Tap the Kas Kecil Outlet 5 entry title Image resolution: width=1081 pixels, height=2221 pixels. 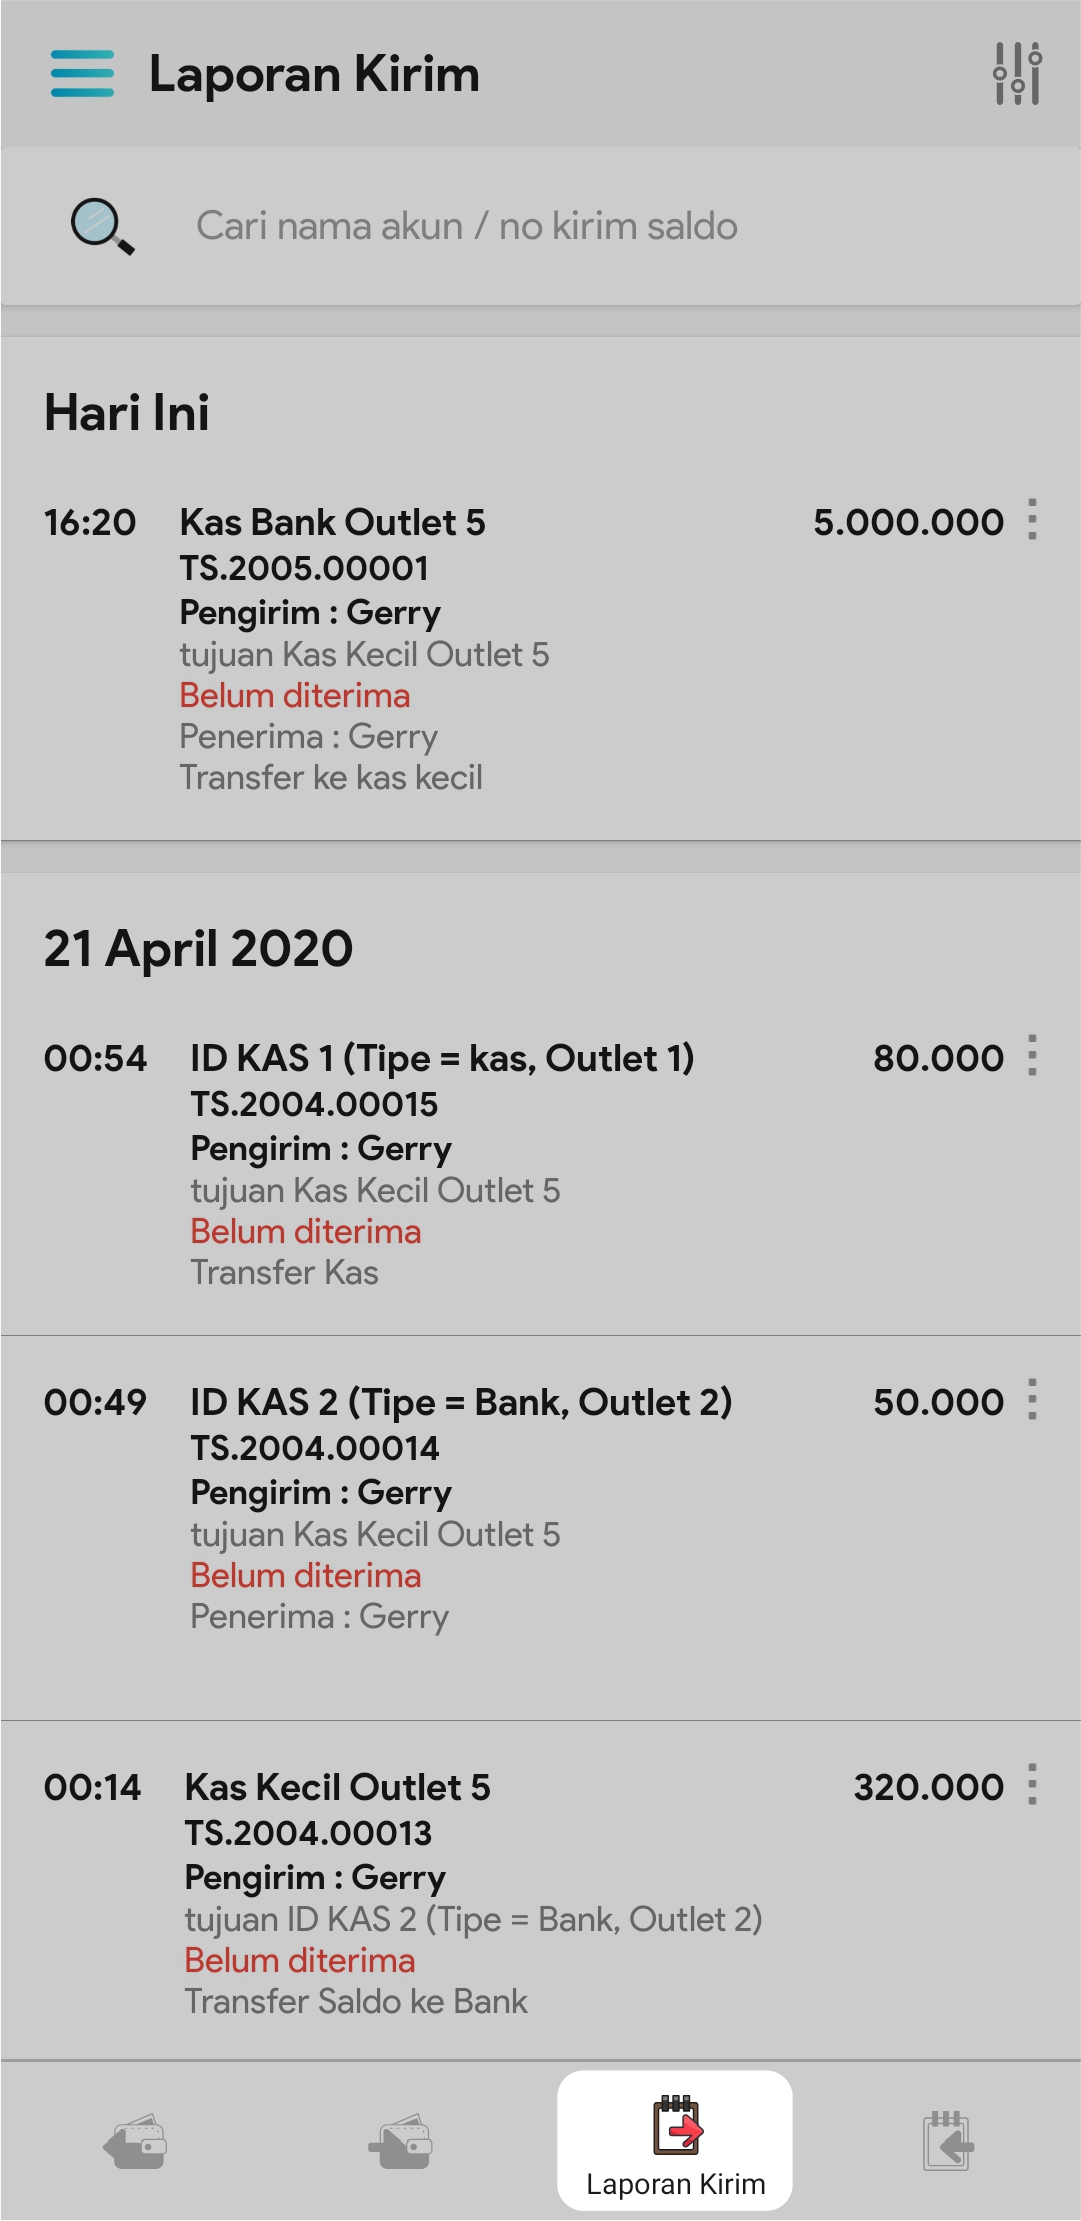337,1788
